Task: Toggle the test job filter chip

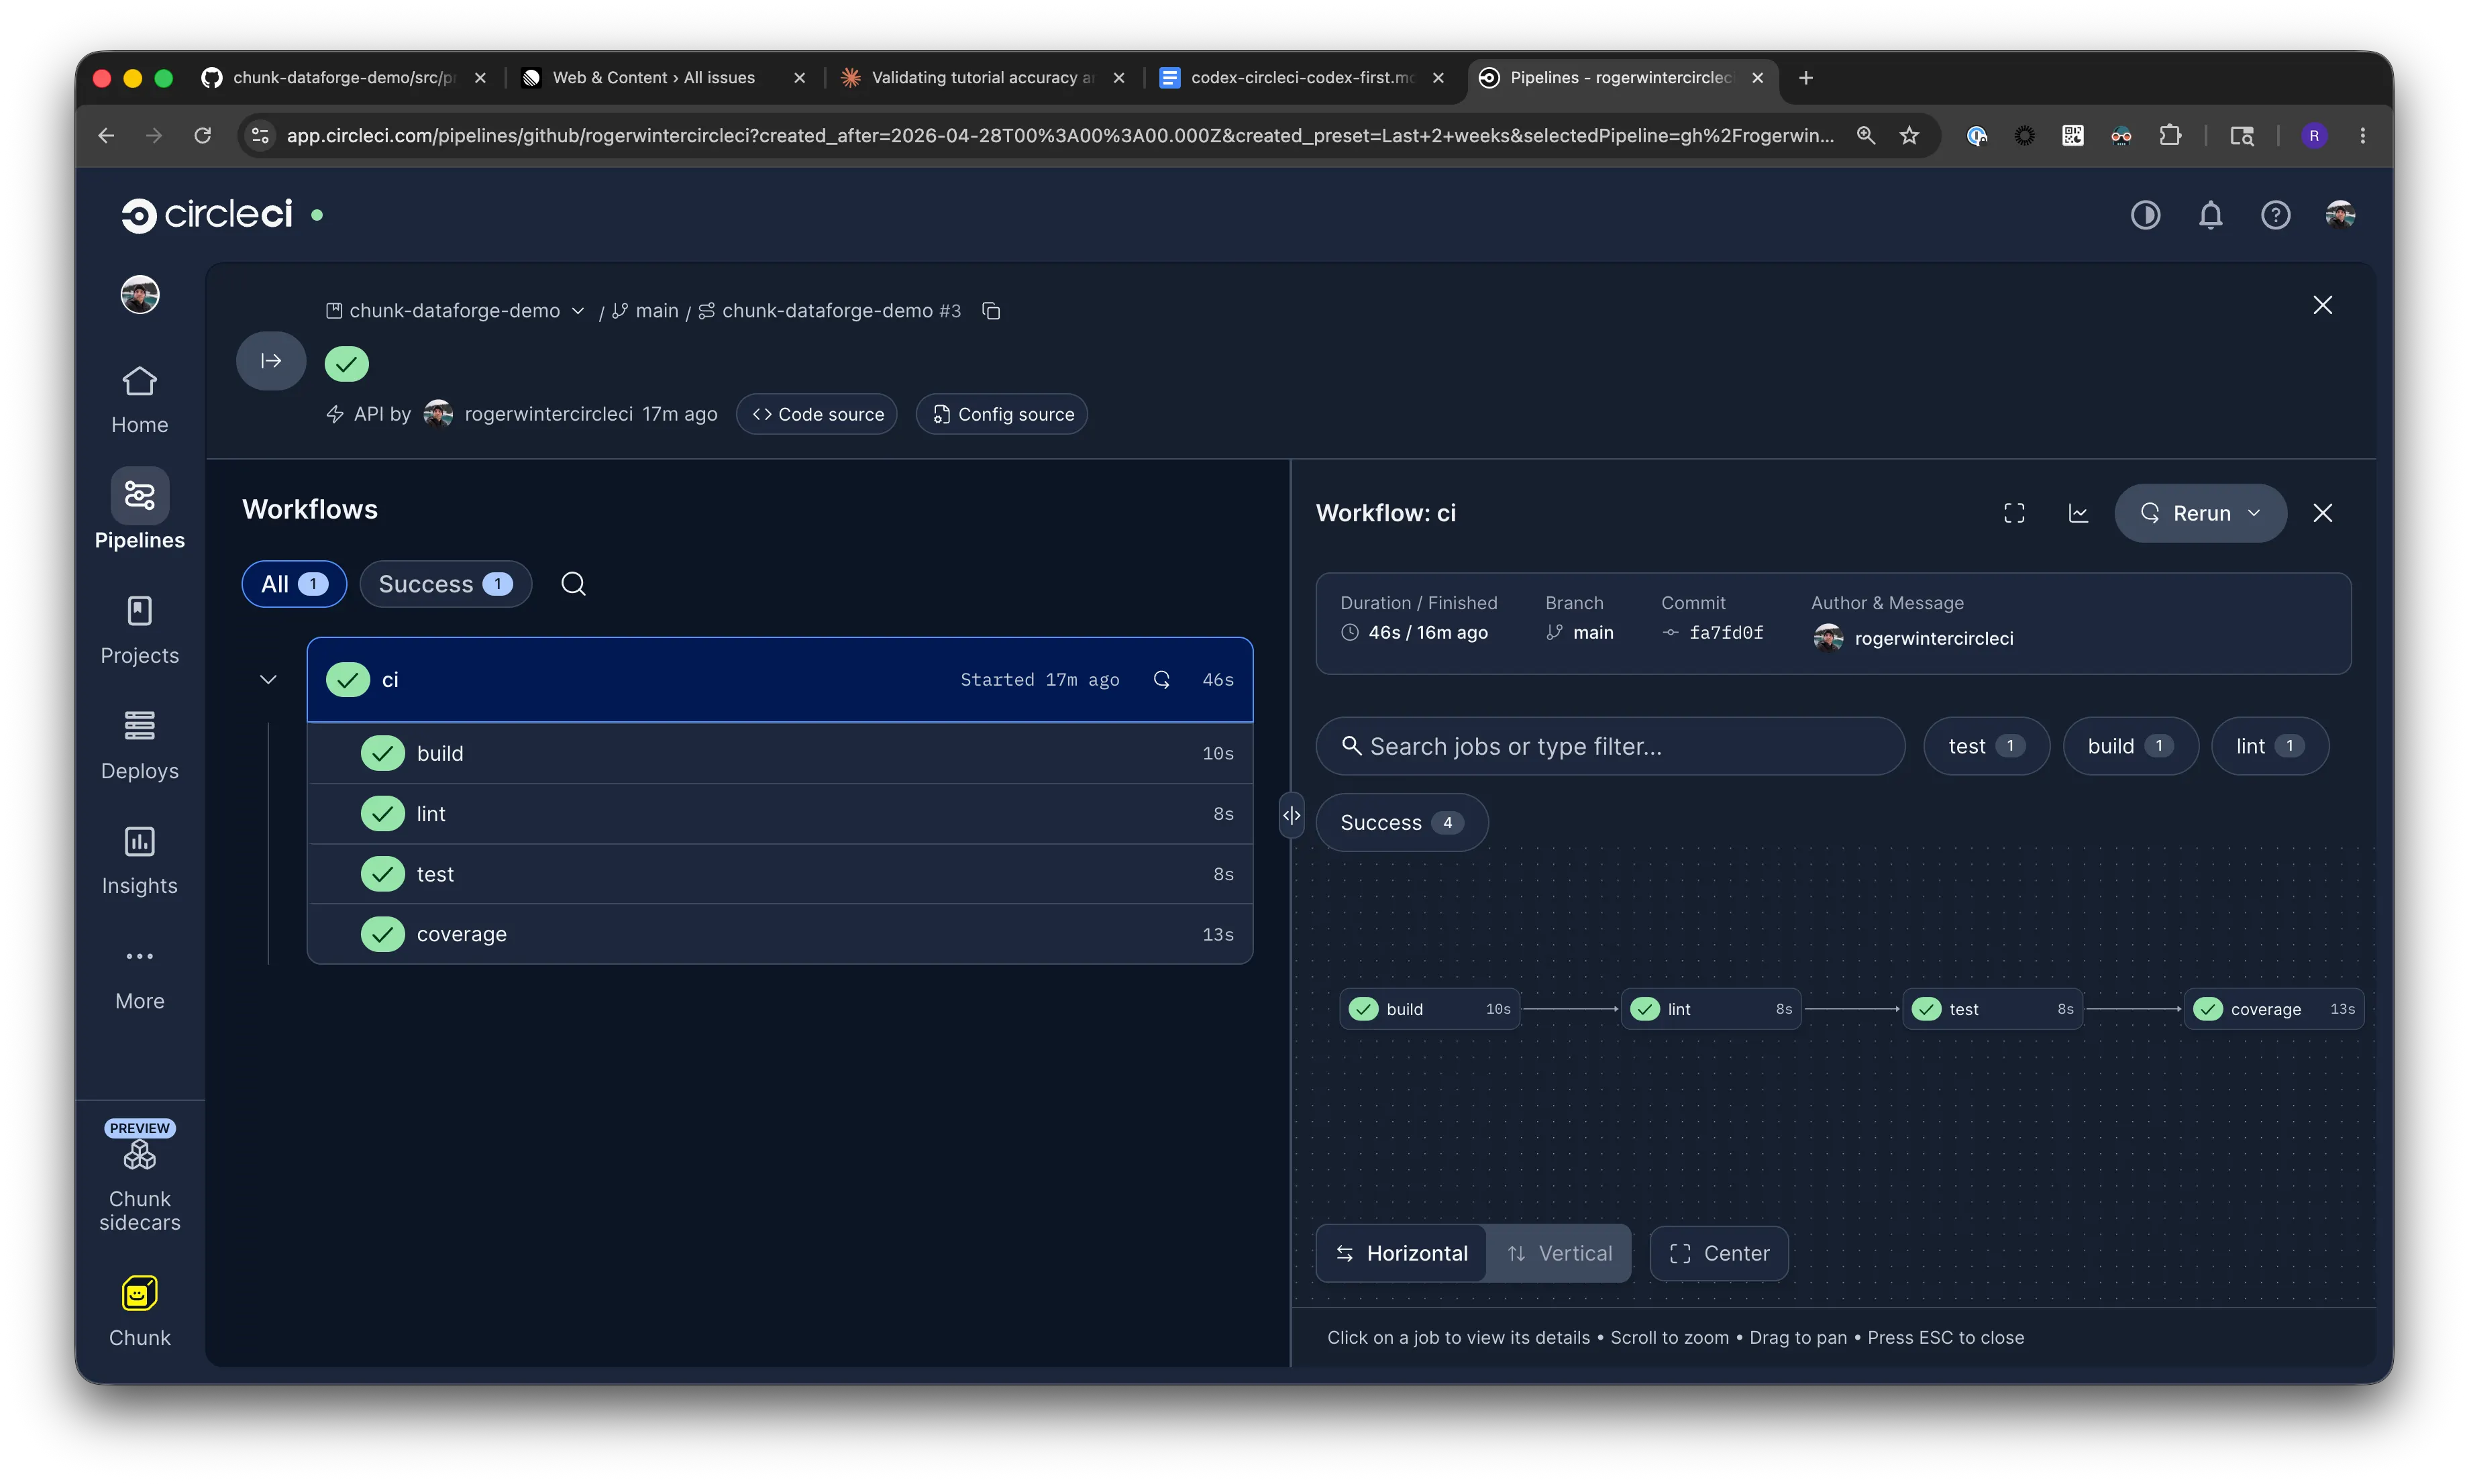Action: (x=1986, y=746)
